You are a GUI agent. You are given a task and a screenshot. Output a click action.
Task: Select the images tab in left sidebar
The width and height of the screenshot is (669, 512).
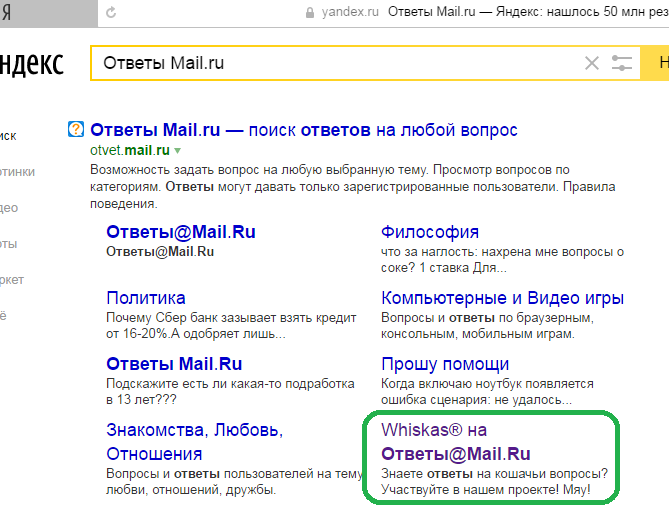point(17,172)
